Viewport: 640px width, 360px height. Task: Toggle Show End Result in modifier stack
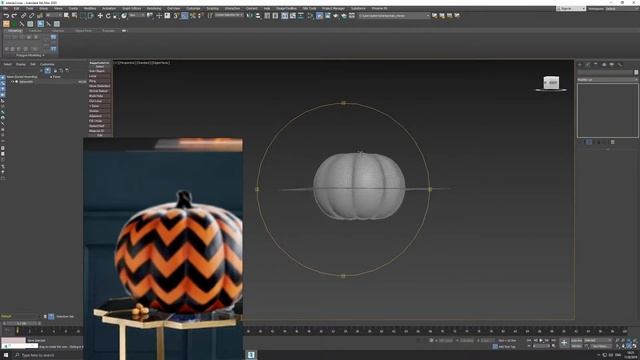click(588, 142)
